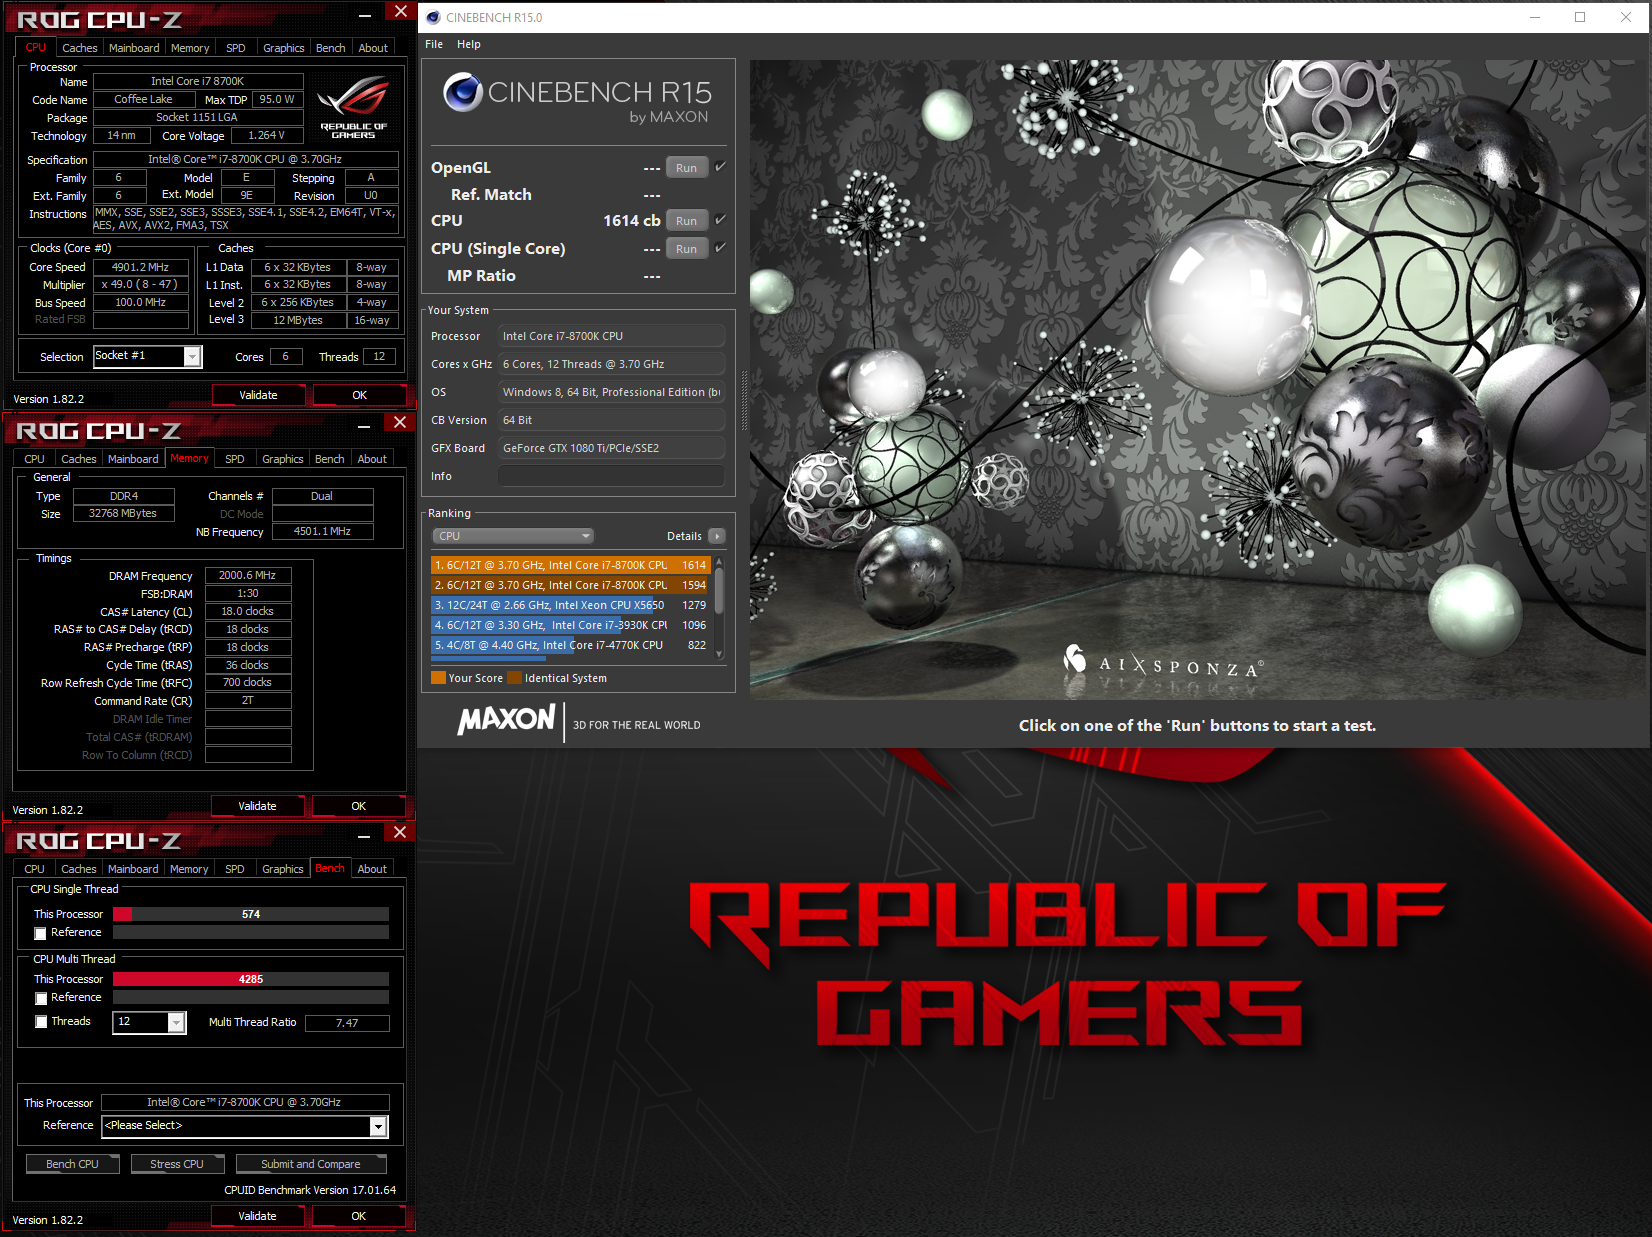Open the Ranking CPU dropdown in Cinebench
Screen dimensions: 1652x1237
[x=513, y=536]
